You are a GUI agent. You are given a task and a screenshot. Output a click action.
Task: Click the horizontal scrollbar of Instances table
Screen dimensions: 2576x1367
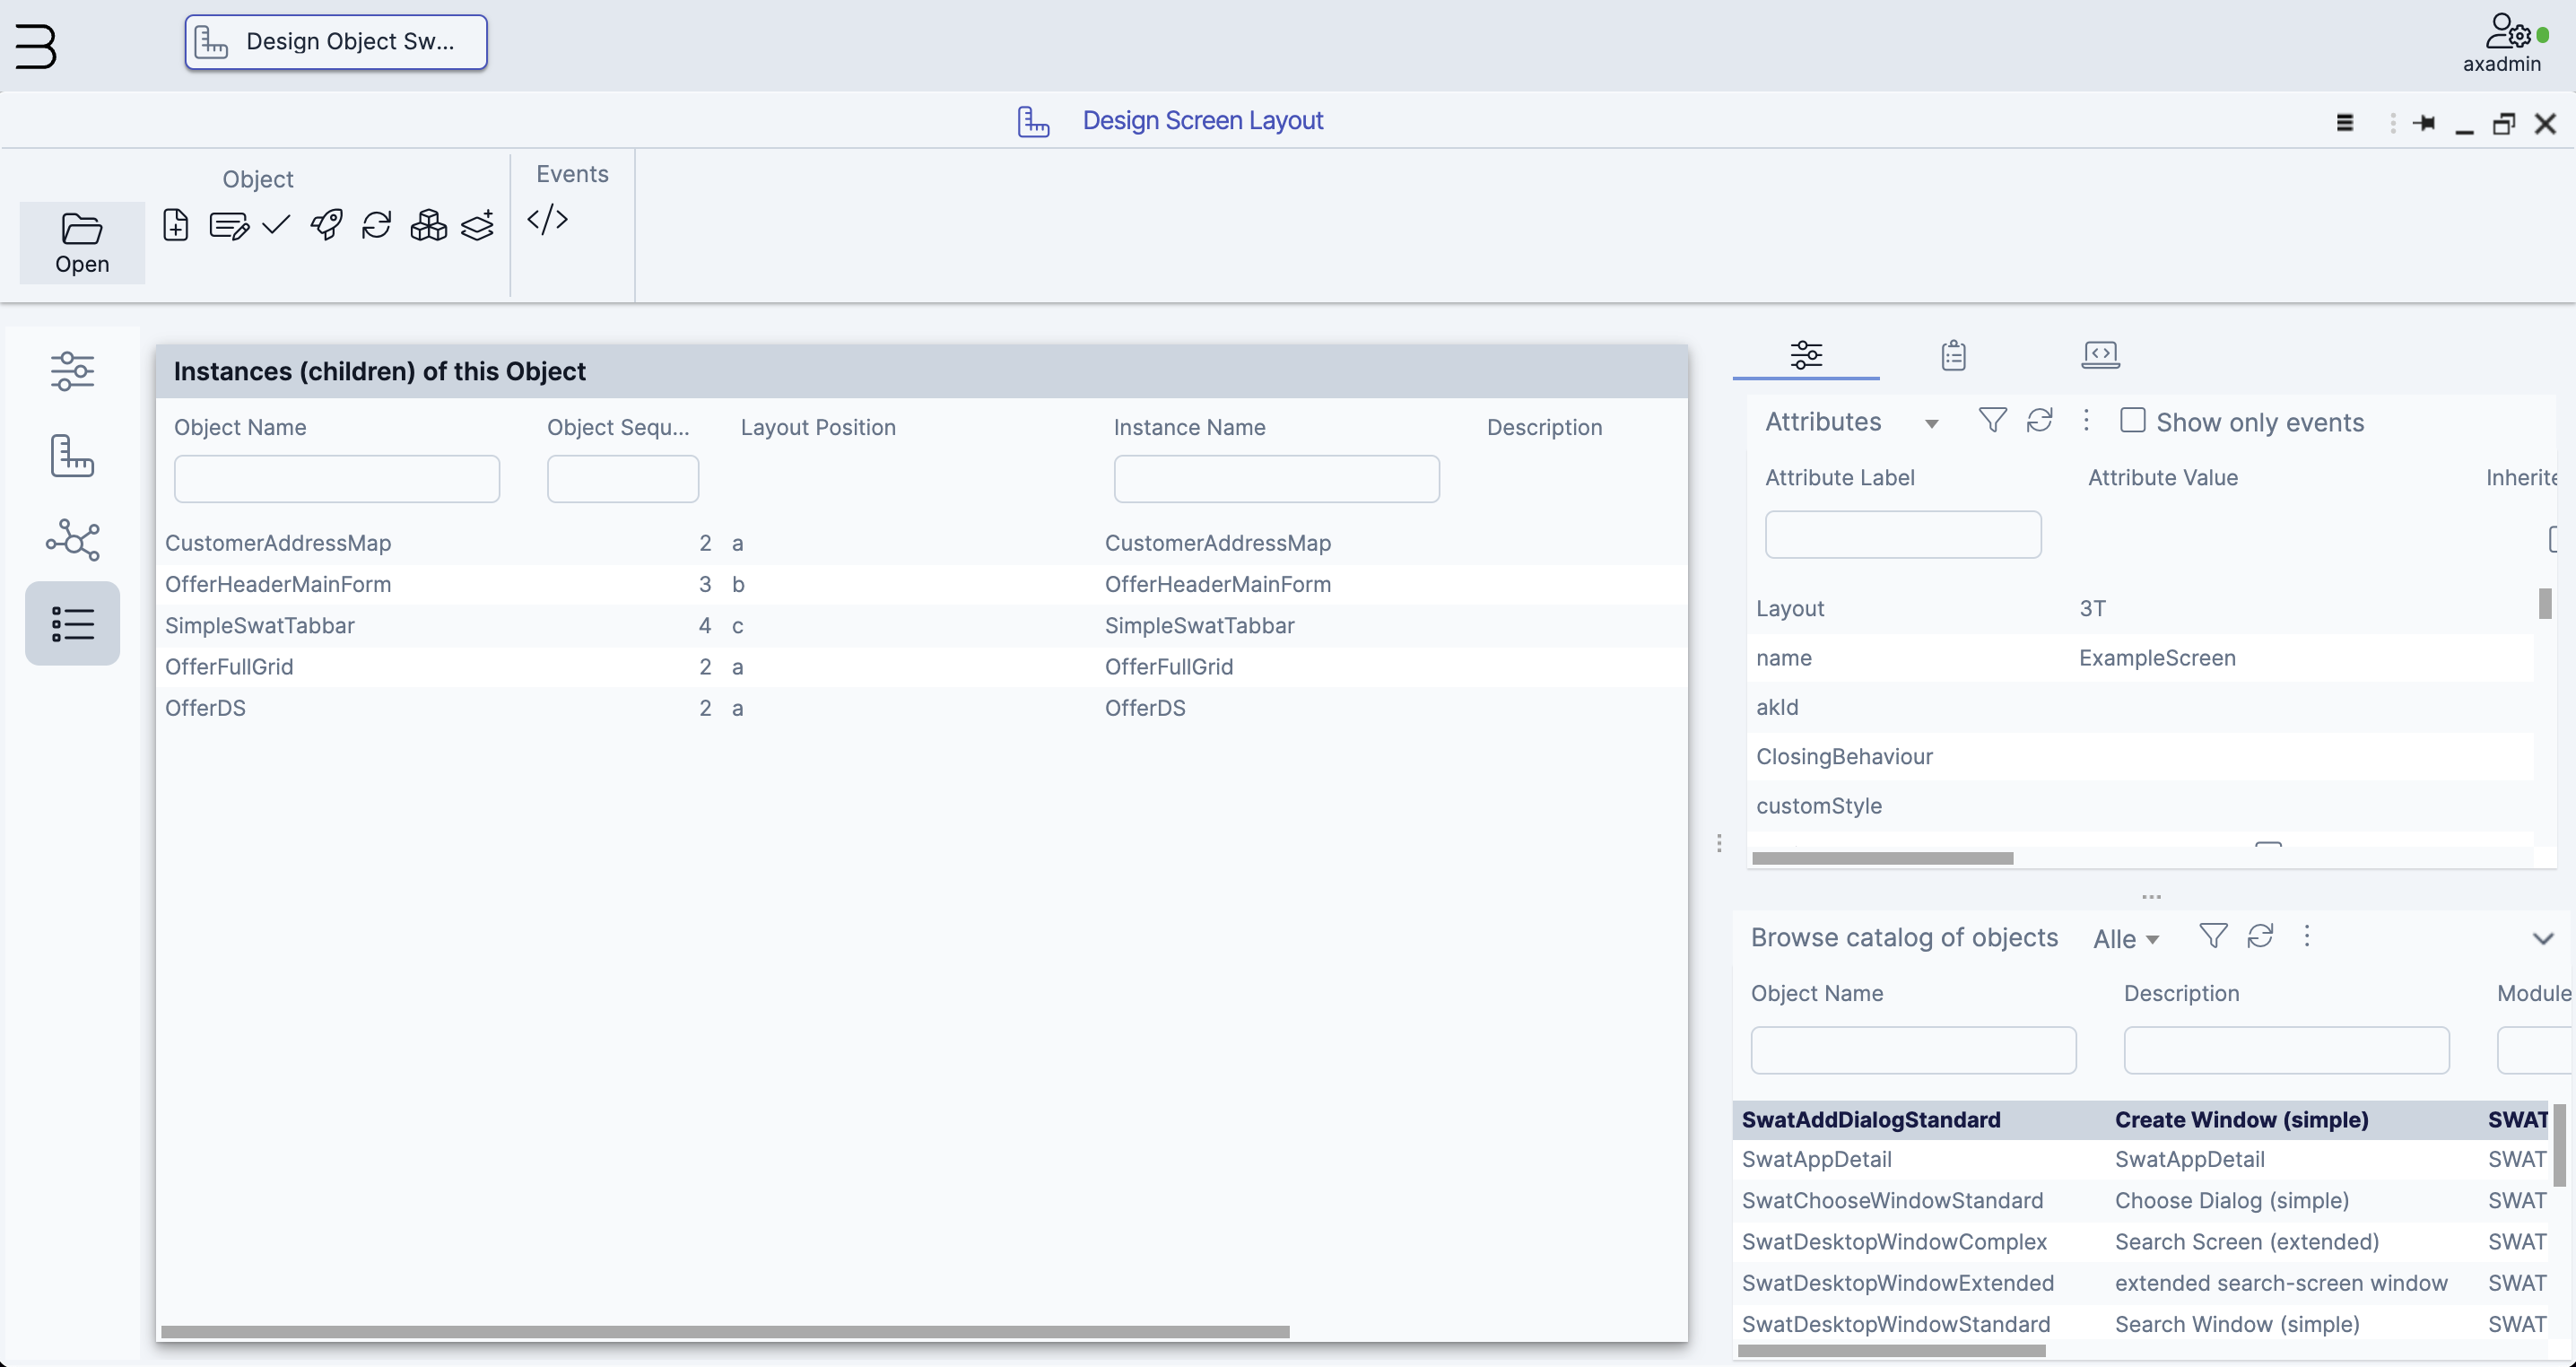click(725, 1331)
